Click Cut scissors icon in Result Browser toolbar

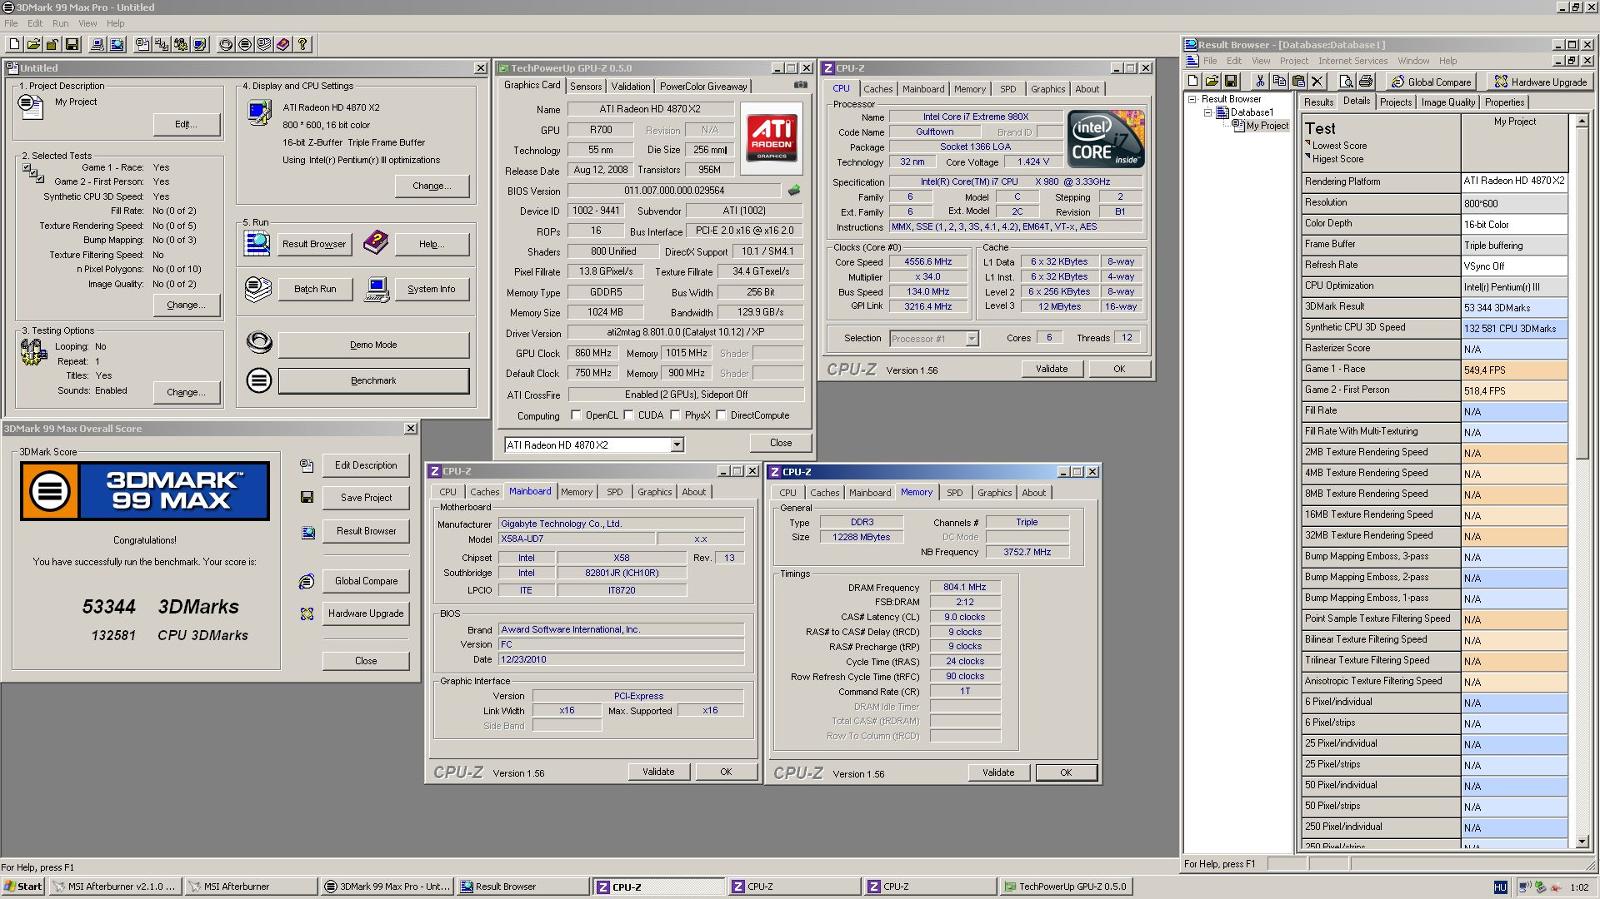1260,81
